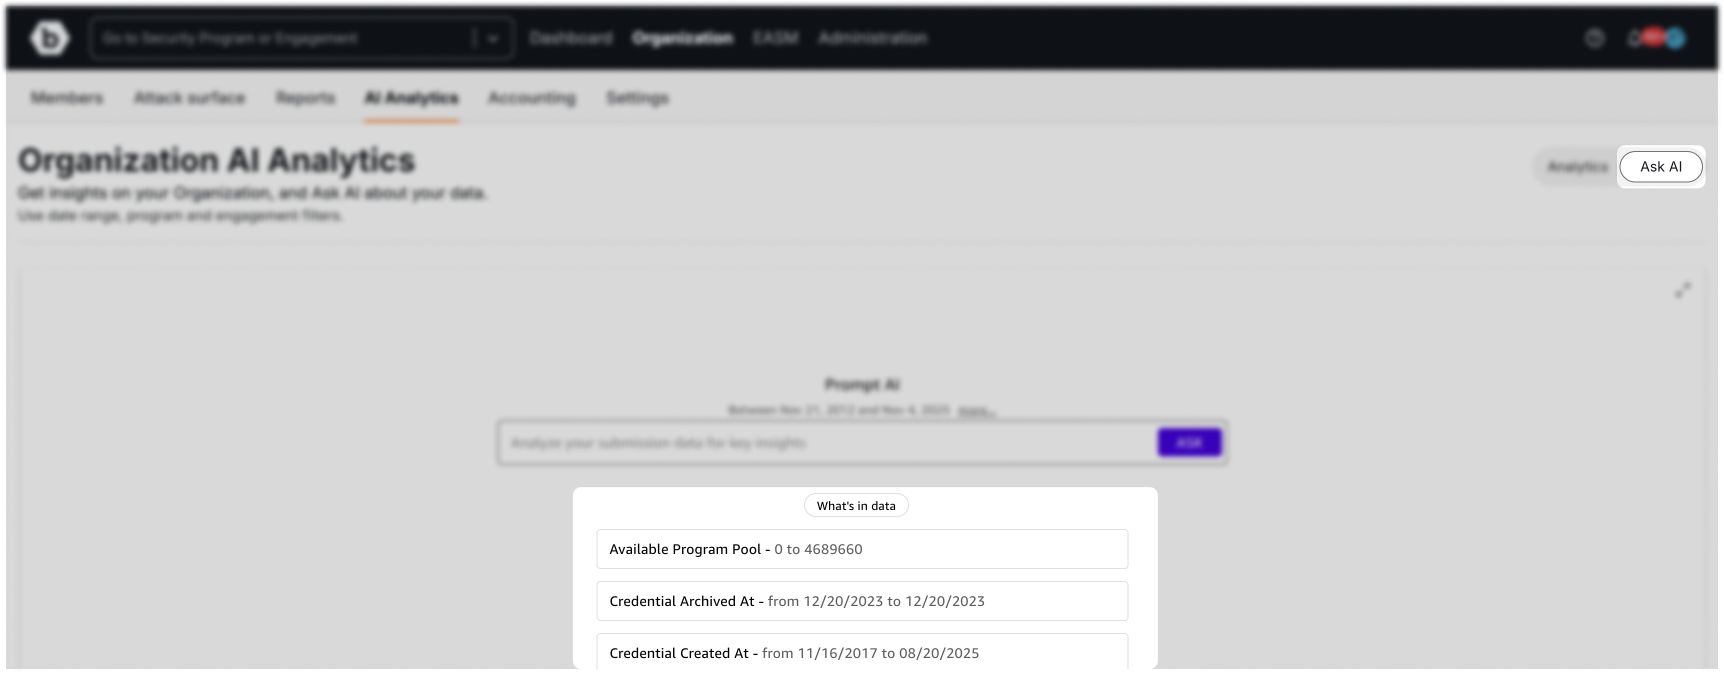Click the Bugcrowd logo icon
Viewport: 1724px width, 675px height.
tap(48, 37)
